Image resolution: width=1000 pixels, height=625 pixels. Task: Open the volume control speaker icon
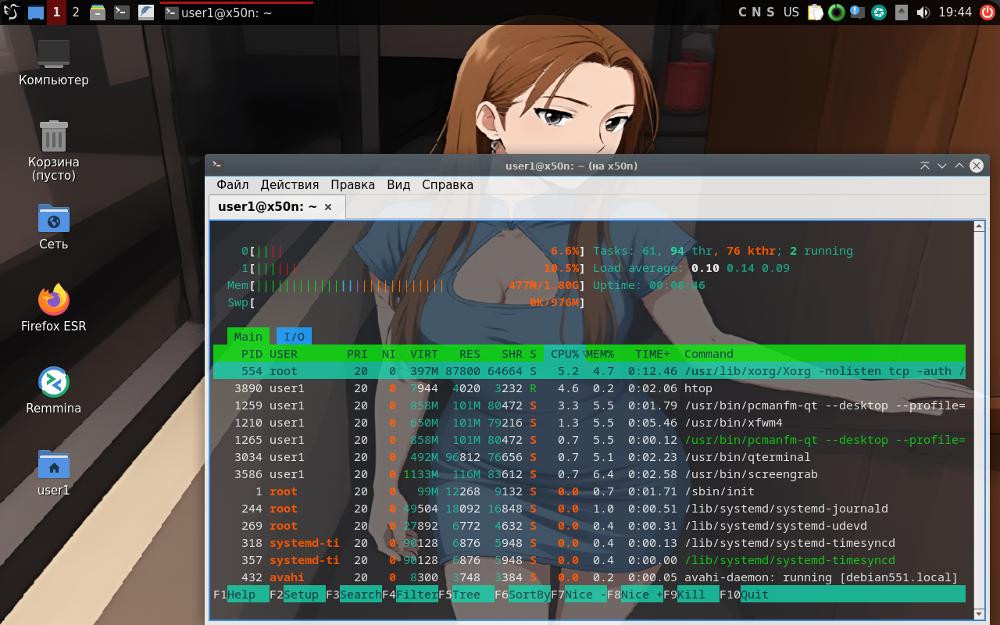pos(923,12)
